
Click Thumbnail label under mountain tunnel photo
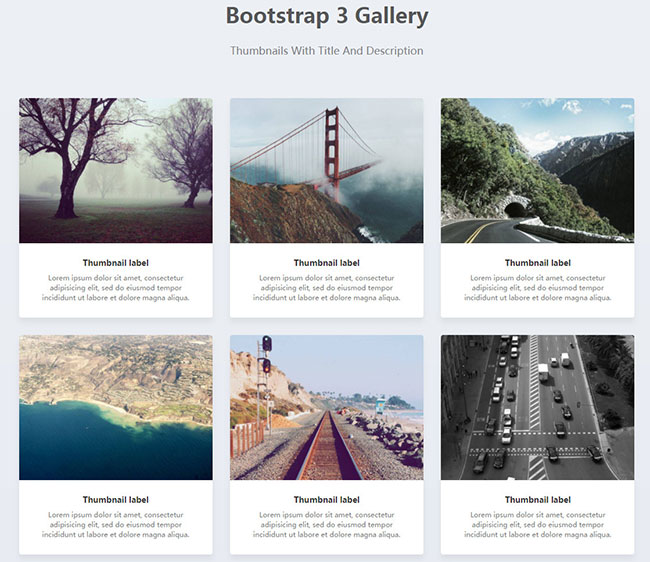[537, 263]
